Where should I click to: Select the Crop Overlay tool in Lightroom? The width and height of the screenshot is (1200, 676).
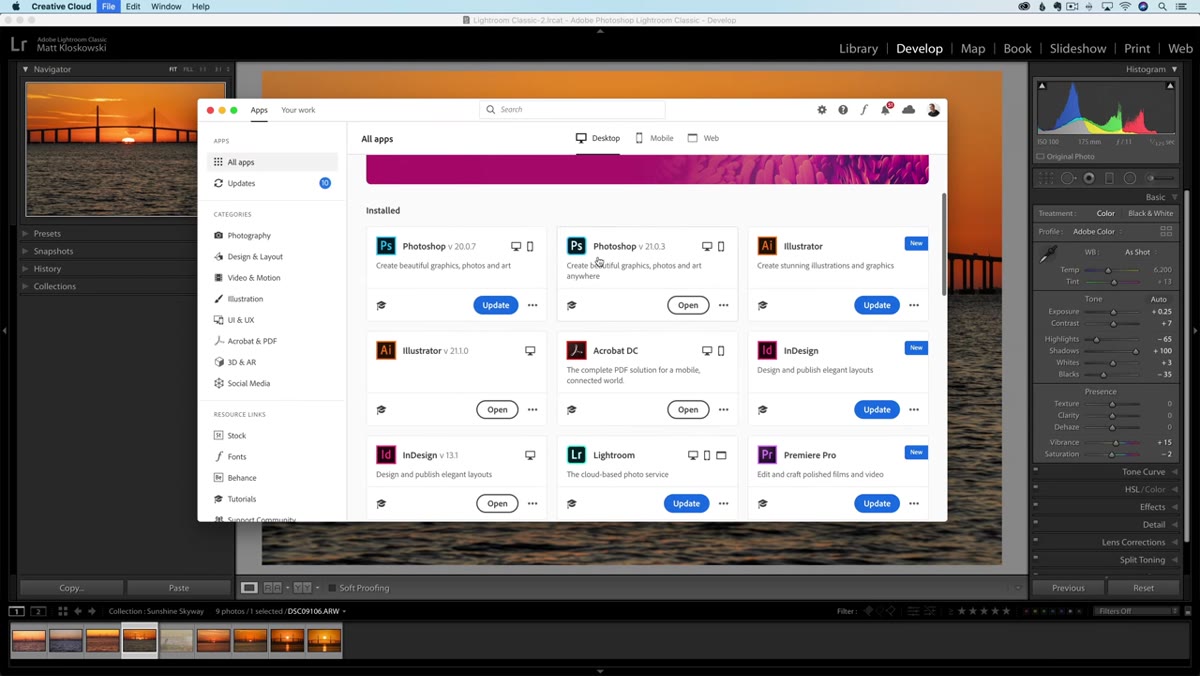tap(1046, 178)
